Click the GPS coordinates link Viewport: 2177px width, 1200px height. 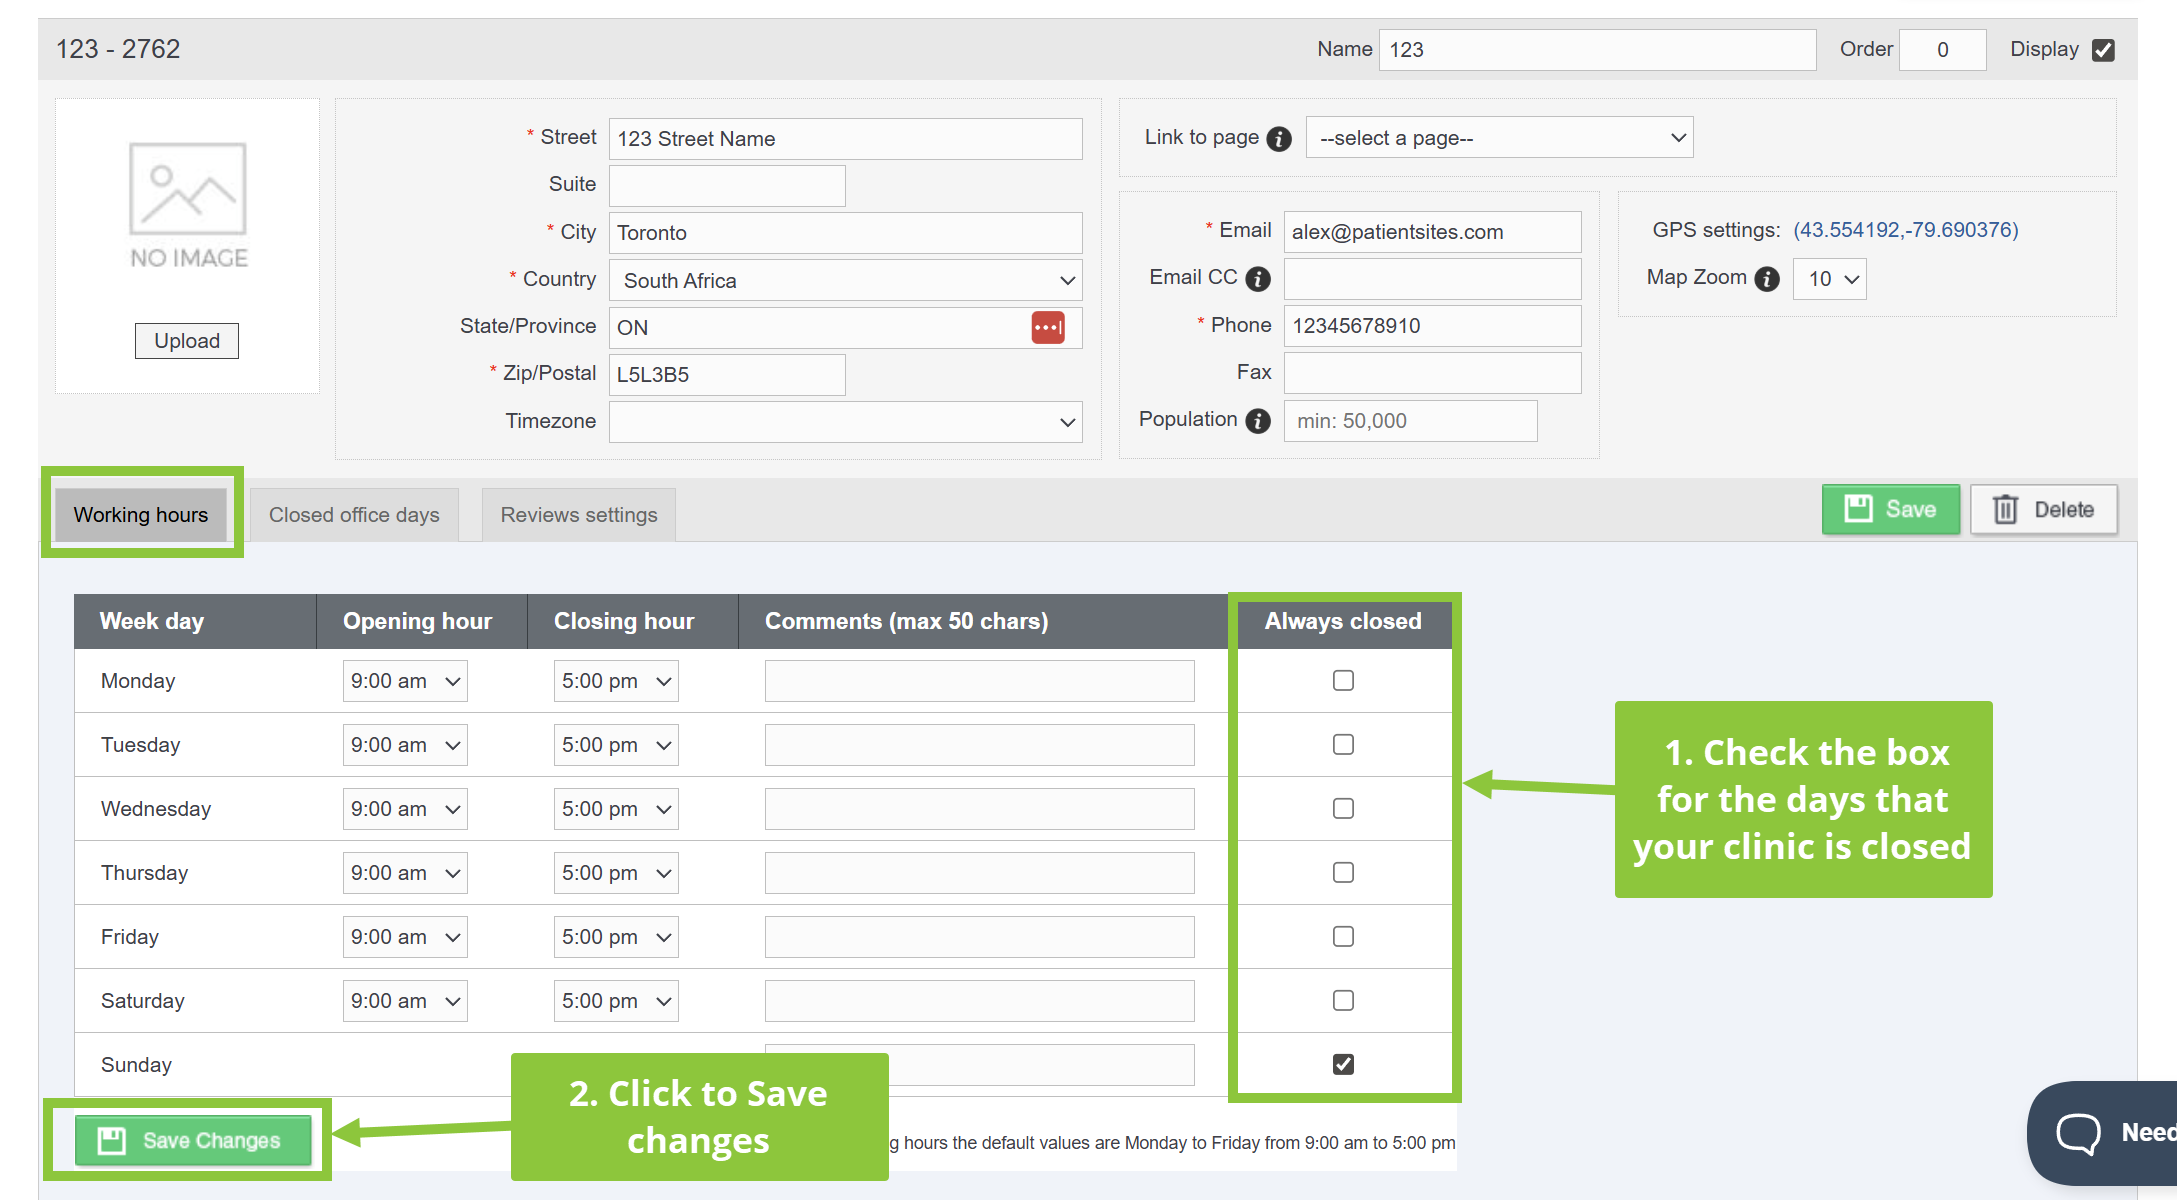coord(1905,230)
